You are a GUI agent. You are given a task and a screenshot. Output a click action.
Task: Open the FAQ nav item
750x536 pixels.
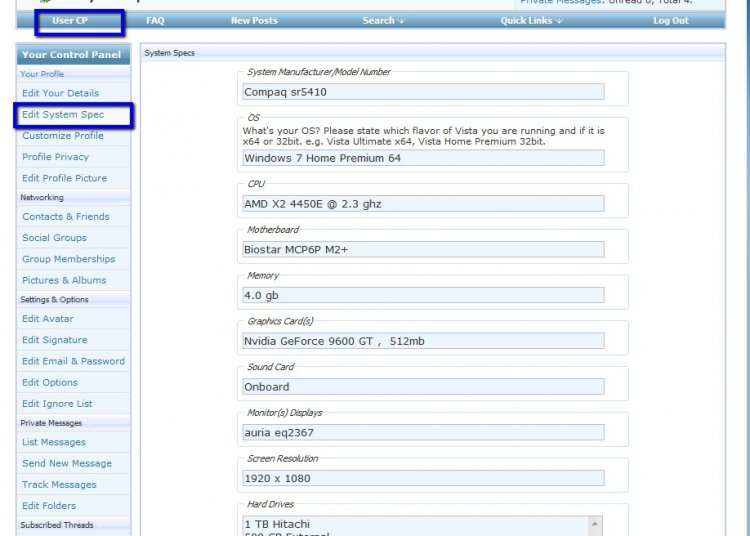(155, 21)
